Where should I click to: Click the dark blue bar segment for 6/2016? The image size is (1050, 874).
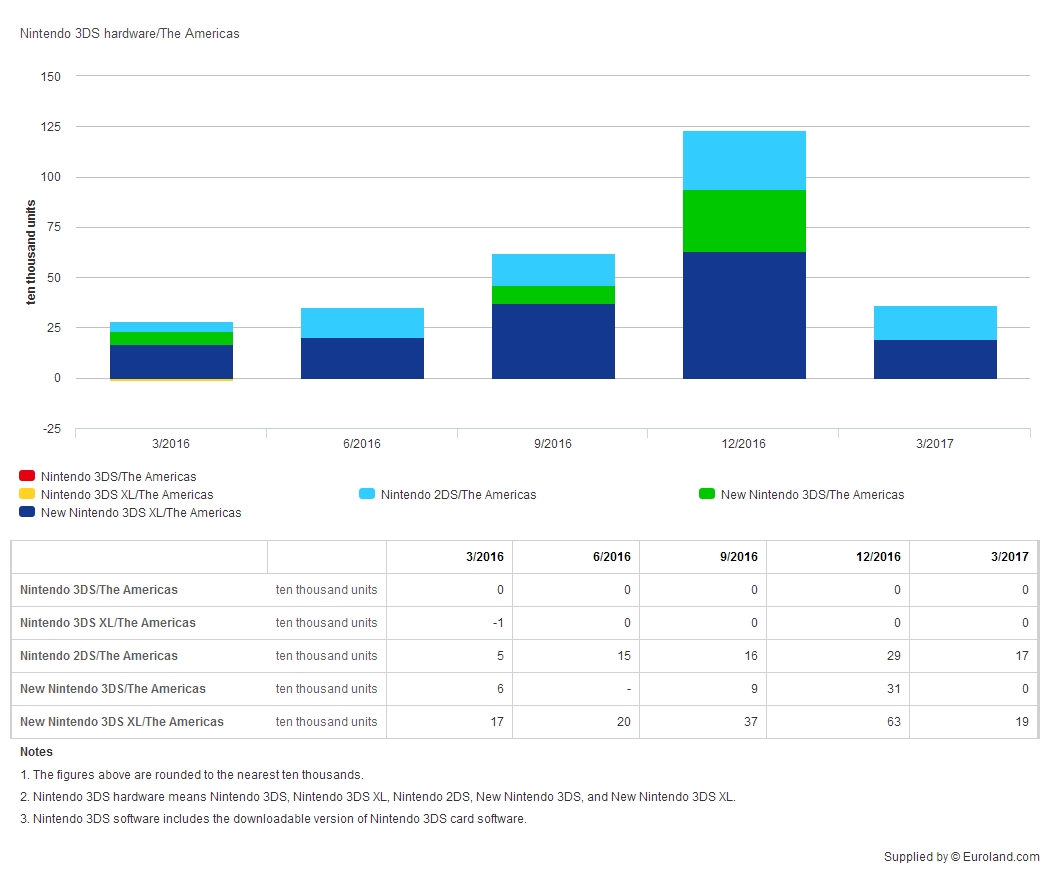362,358
